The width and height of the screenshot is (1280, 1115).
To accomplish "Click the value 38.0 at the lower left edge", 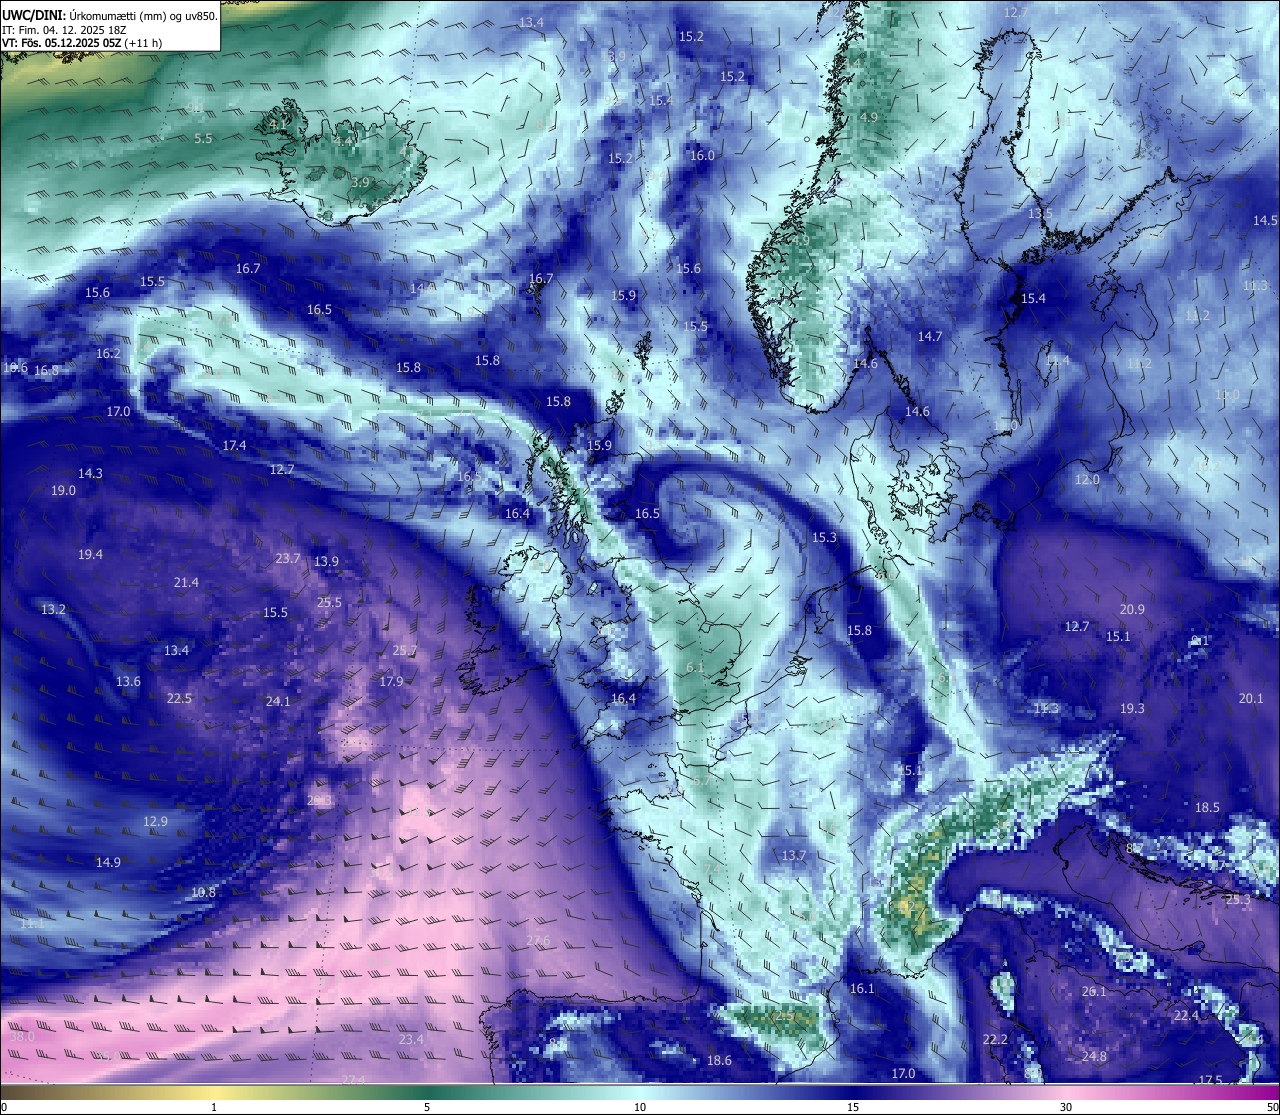I will pyautogui.click(x=22, y=1037).
